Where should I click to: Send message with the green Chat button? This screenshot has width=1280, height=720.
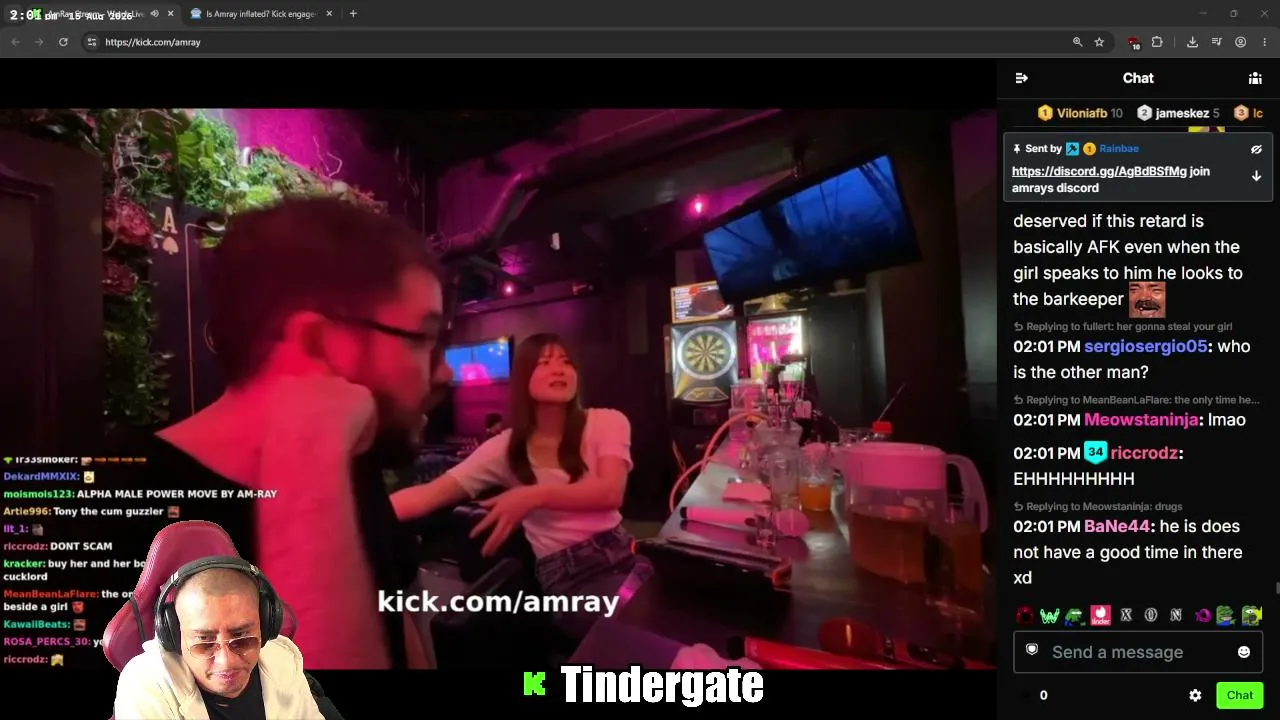pyautogui.click(x=1240, y=695)
